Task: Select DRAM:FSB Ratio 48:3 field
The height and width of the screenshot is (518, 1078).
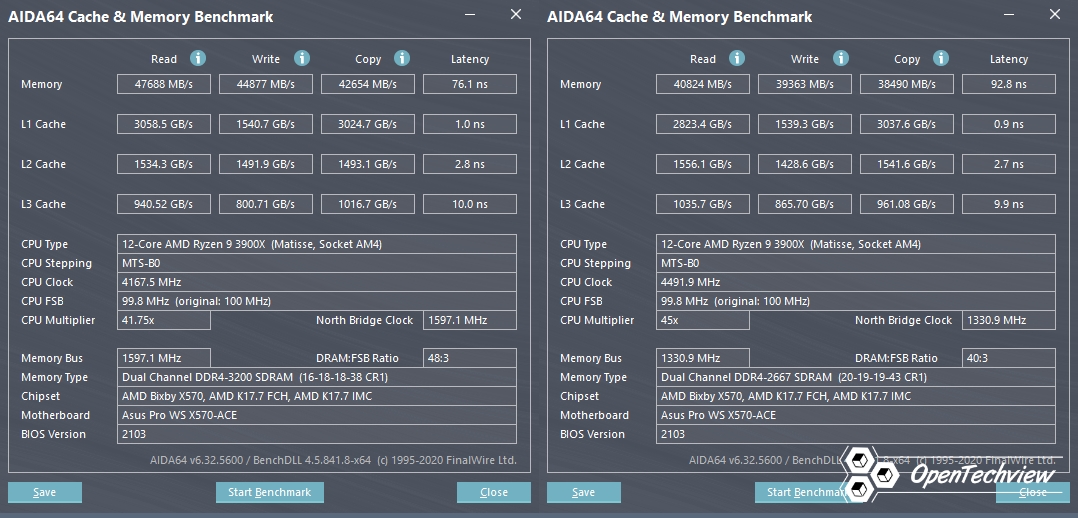Action: click(x=470, y=358)
